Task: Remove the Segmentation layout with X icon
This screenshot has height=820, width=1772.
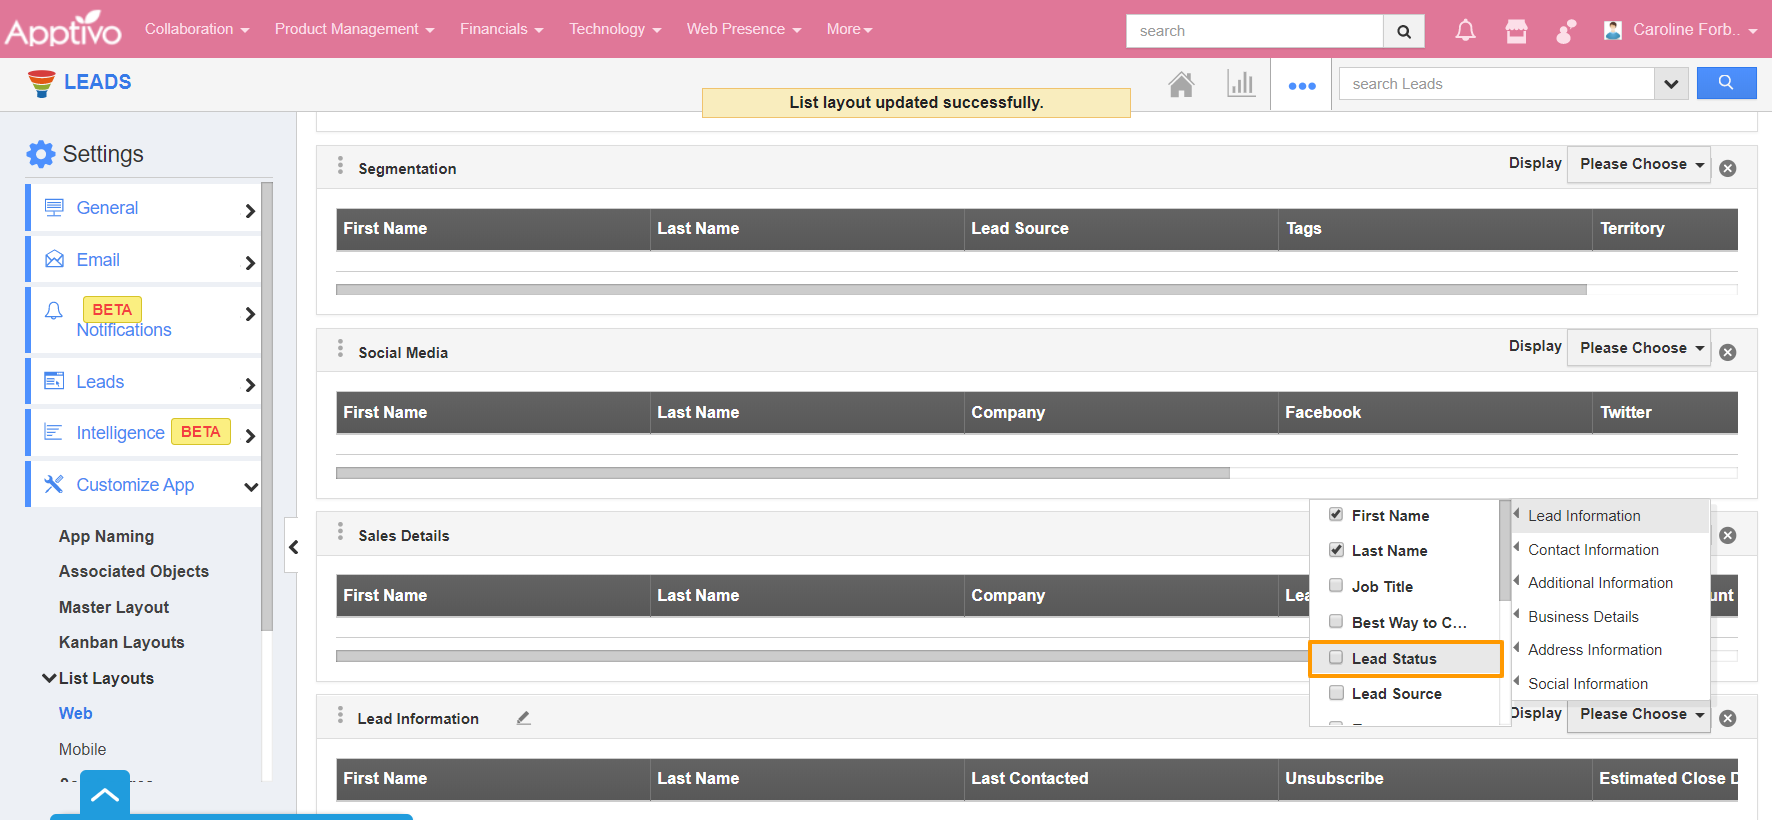Action: click(1727, 169)
